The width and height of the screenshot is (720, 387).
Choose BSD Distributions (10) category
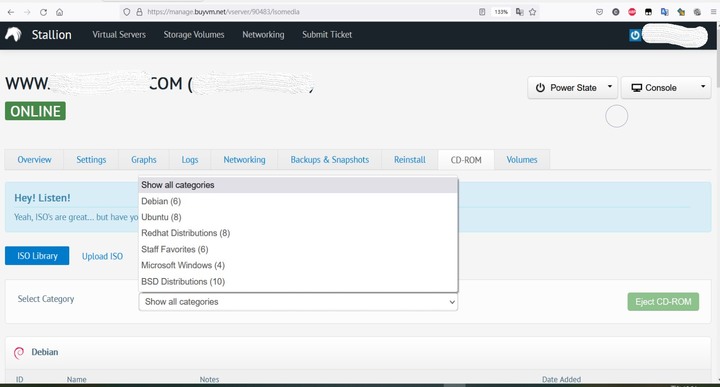[x=298, y=281]
